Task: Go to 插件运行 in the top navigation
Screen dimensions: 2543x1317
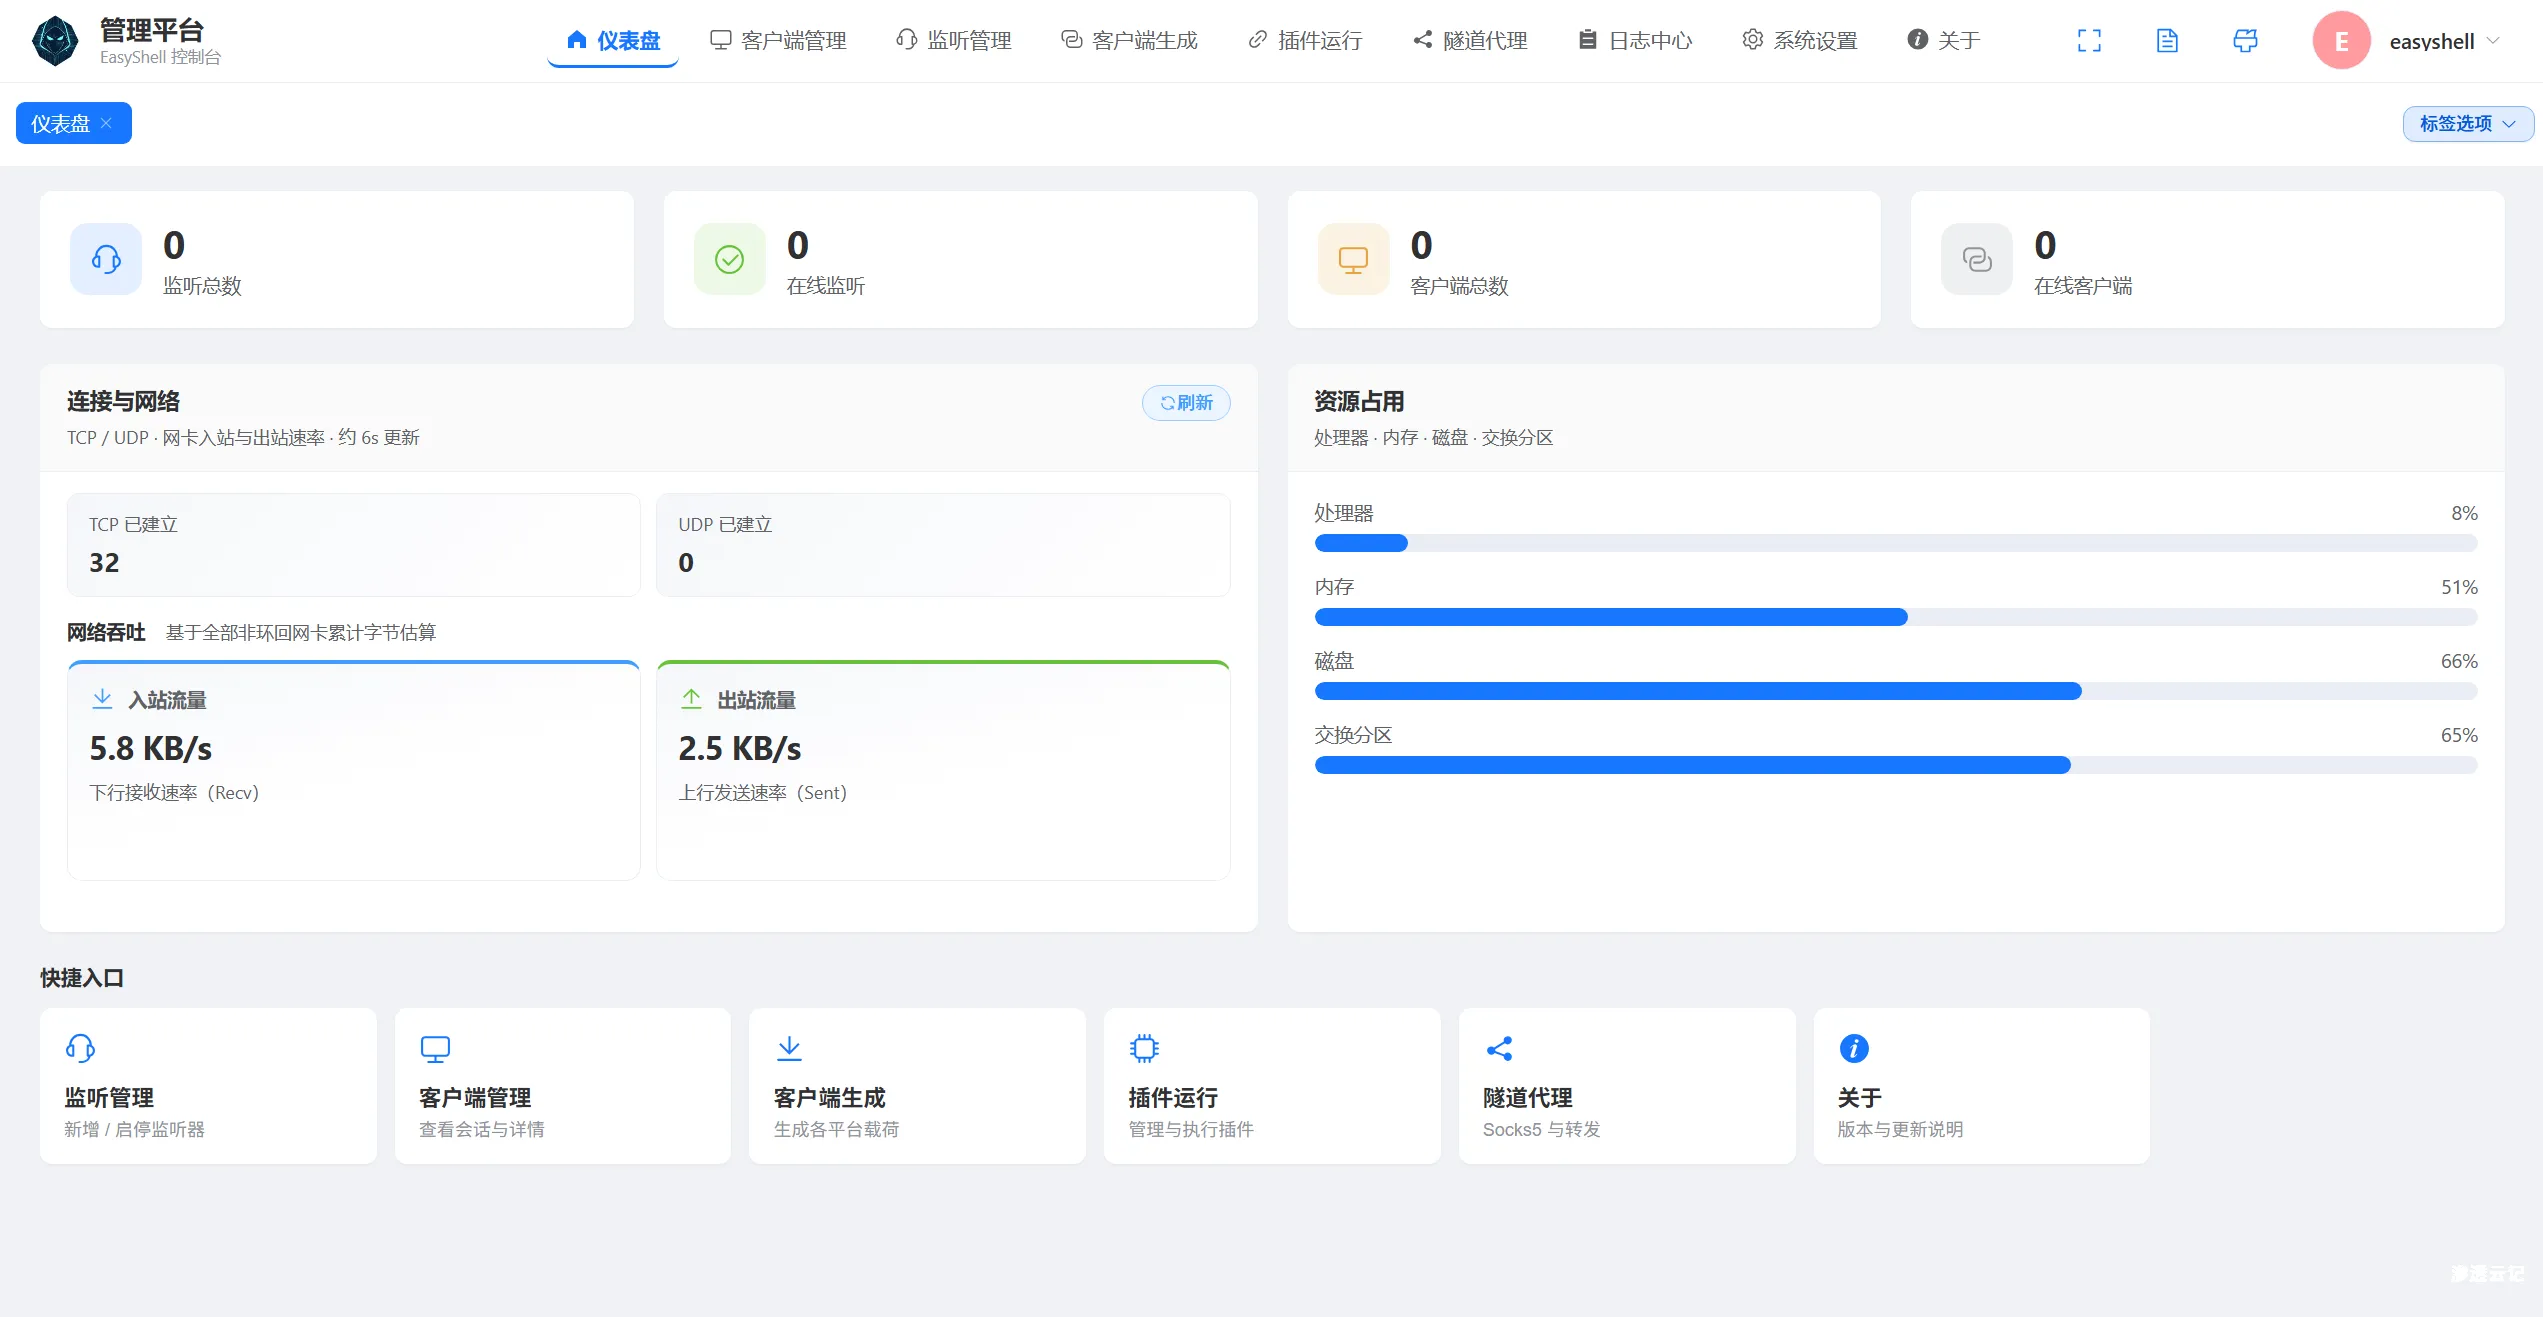Action: click(1305, 41)
